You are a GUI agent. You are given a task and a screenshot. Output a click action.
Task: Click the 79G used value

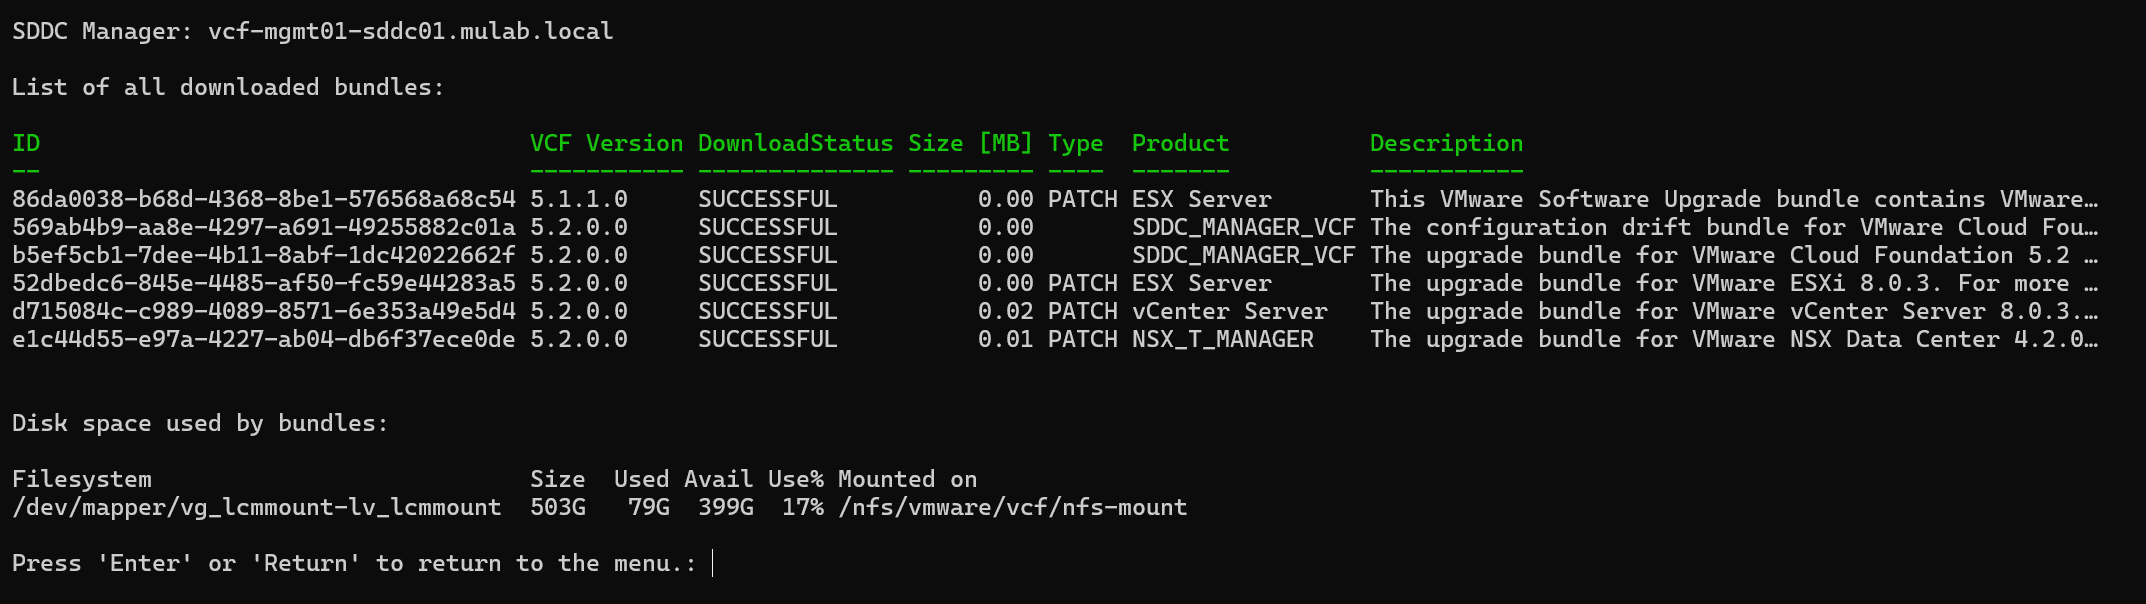pos(649,507)
